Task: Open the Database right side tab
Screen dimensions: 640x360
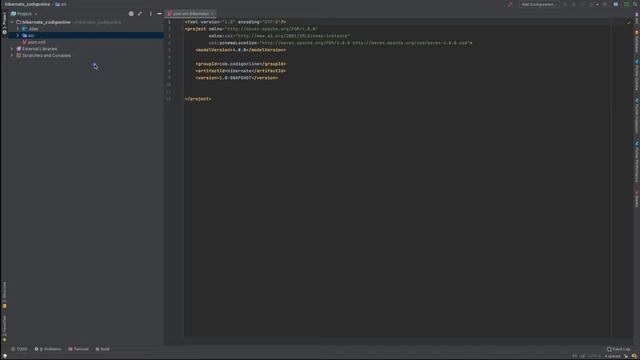Action: tap(636, 42)
